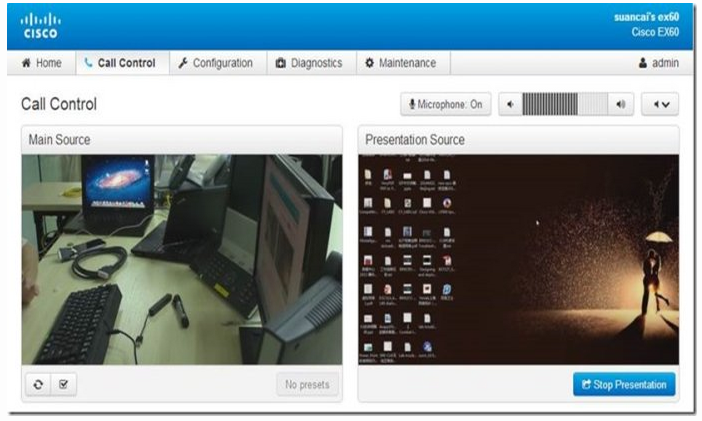Click the Configuration menu label
702x421 pixels.
223,63
